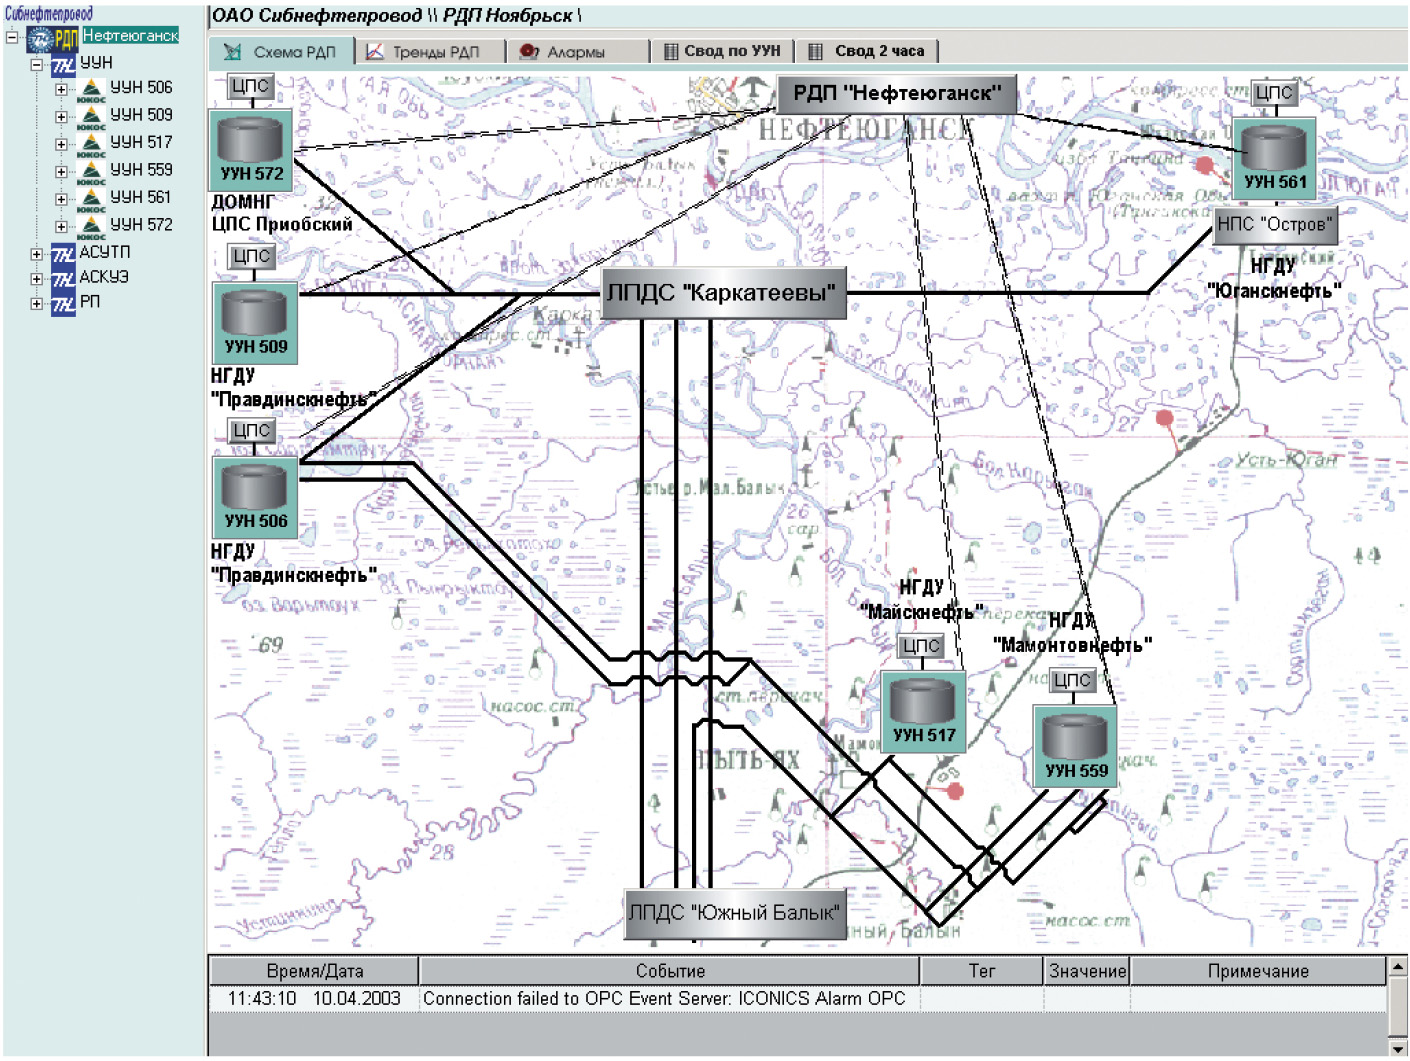The height and width of the screenshot is (1061, 1410).
Task: Click the Схема РДП tab icon
Action: pos(232,52)
